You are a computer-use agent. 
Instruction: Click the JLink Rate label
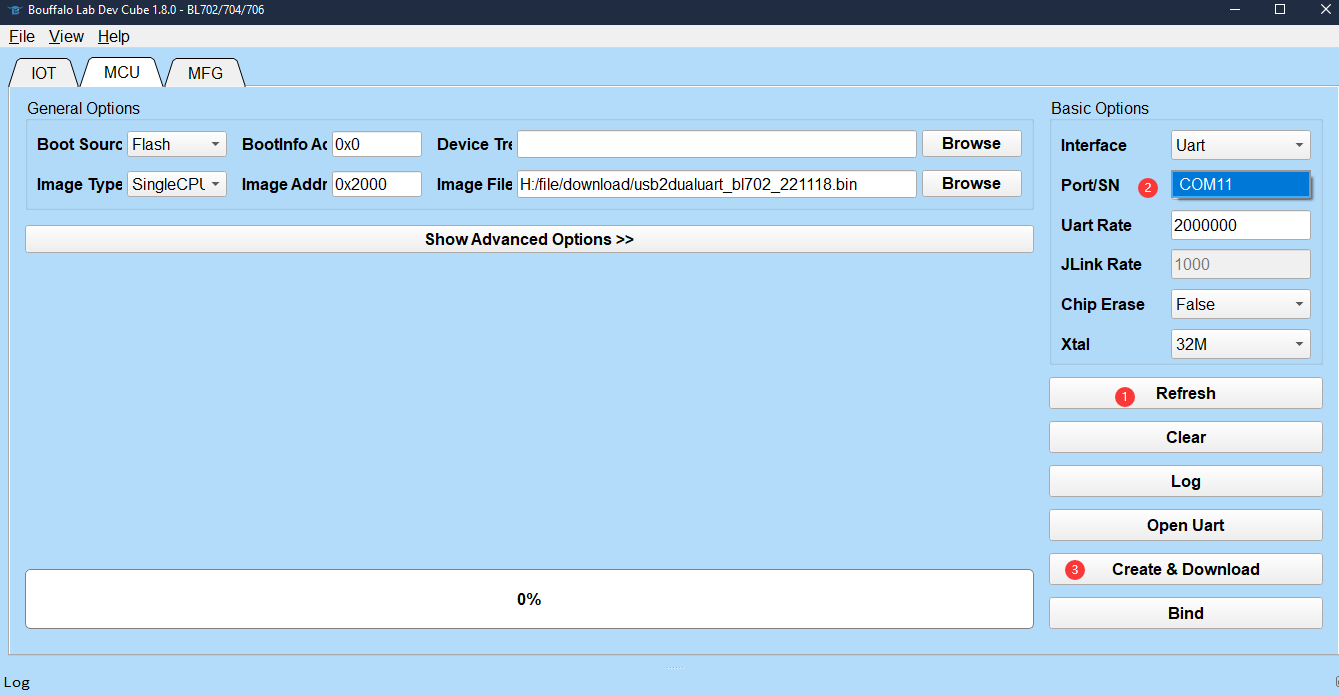click(x=1101, y=265)
